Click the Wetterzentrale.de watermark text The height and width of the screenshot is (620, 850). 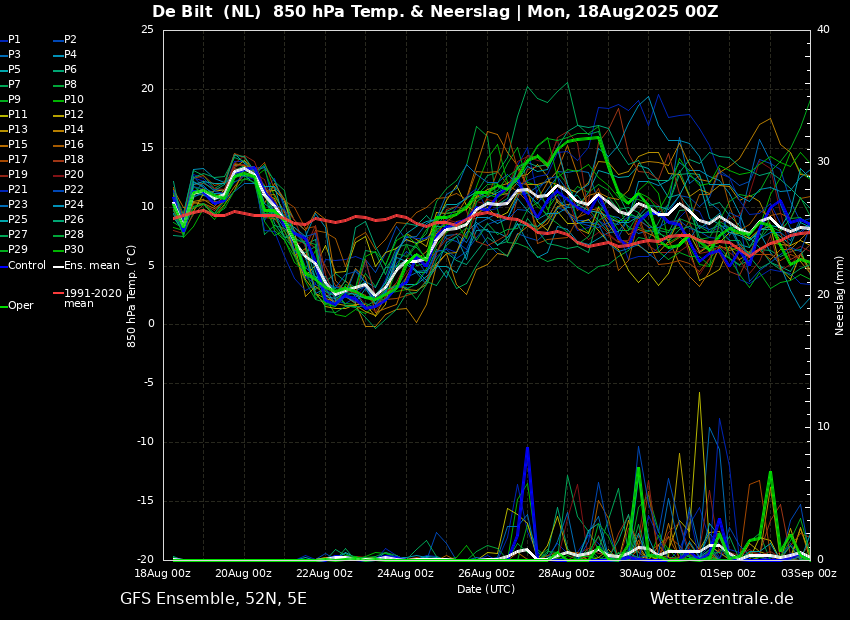coord(722,599)
